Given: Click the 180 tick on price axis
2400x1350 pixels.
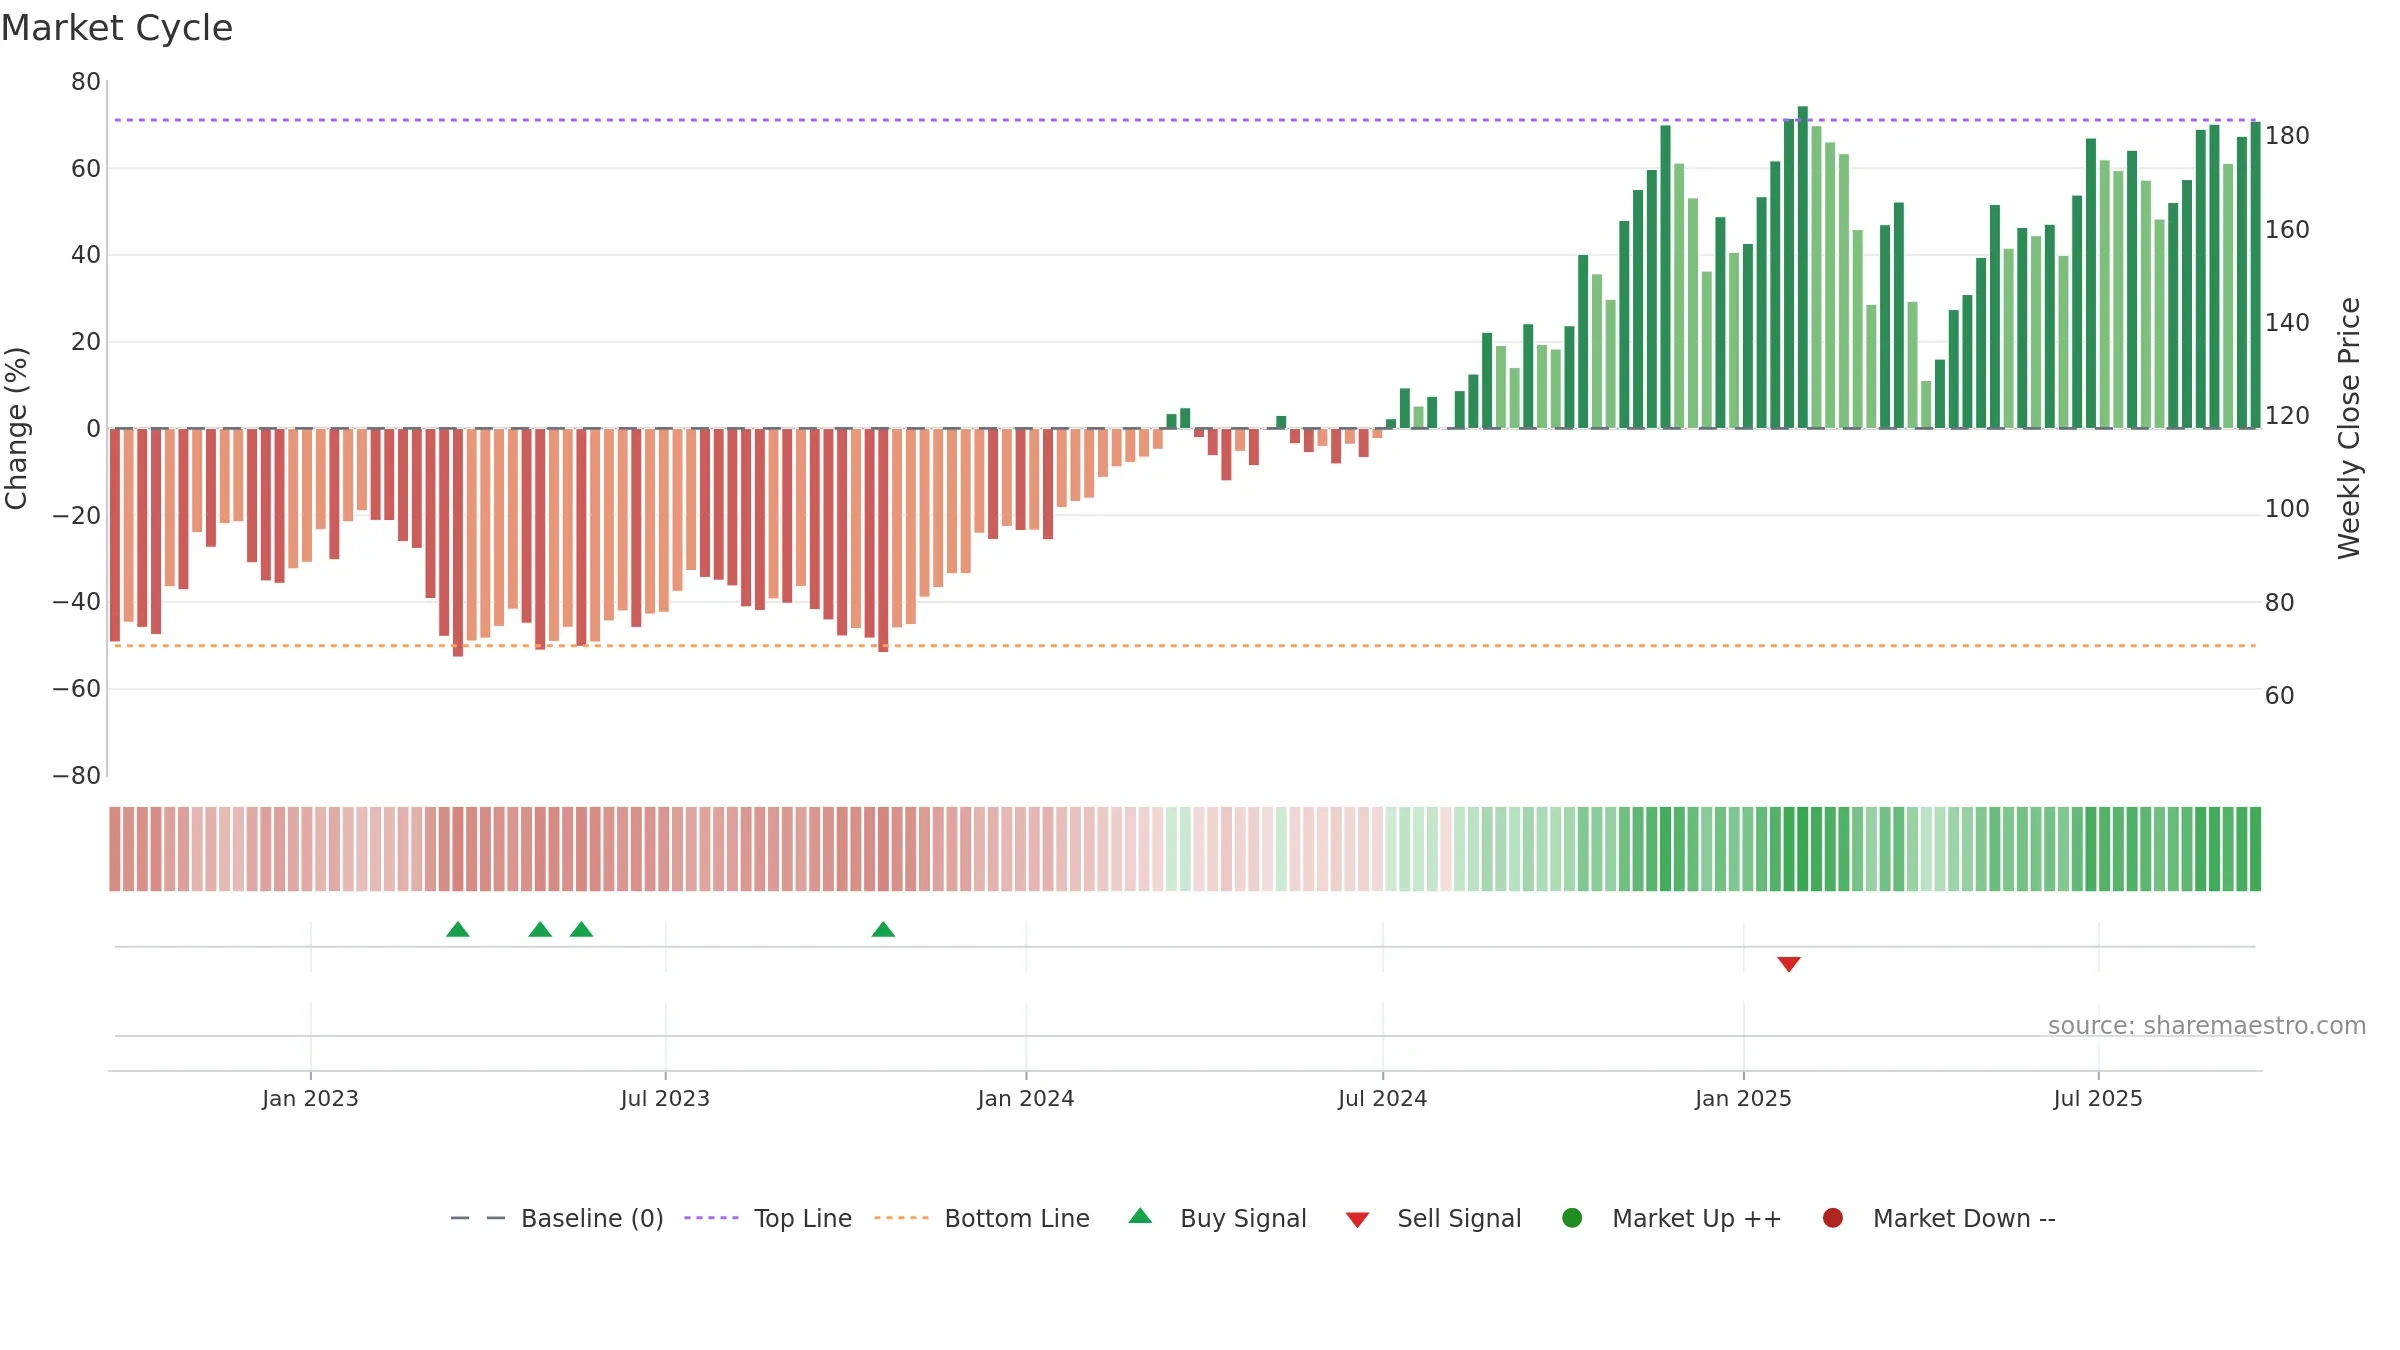Looking at the screenshot, I should pos(2287,136).
